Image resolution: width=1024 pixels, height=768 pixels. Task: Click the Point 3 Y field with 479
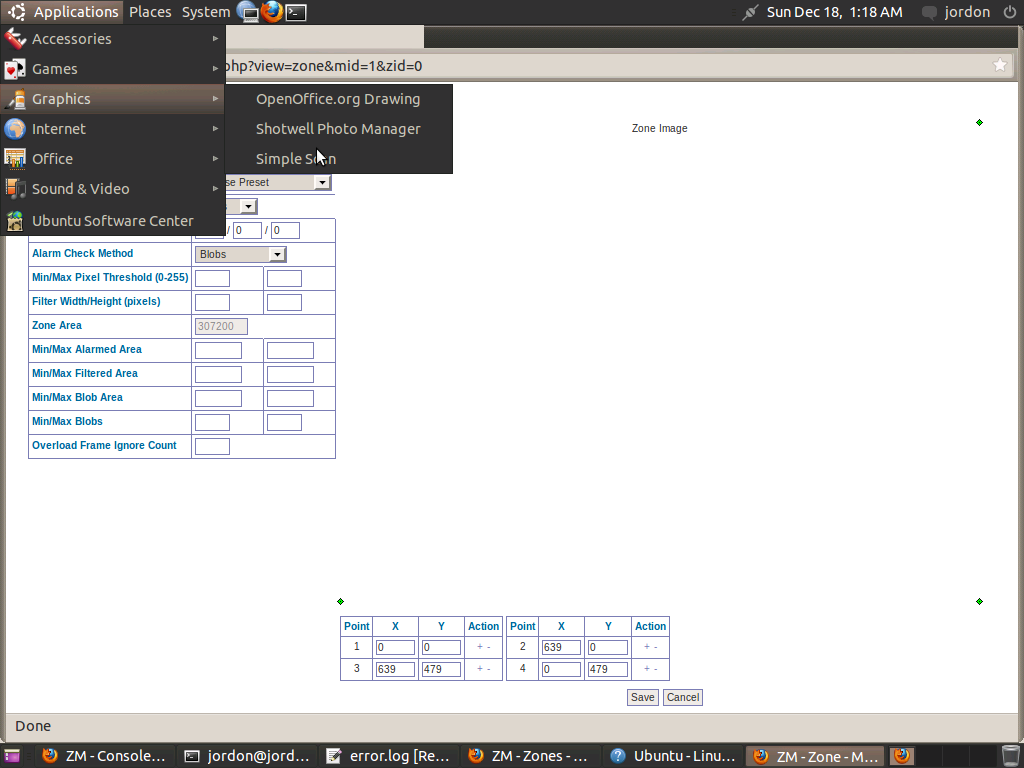(441, 669)
